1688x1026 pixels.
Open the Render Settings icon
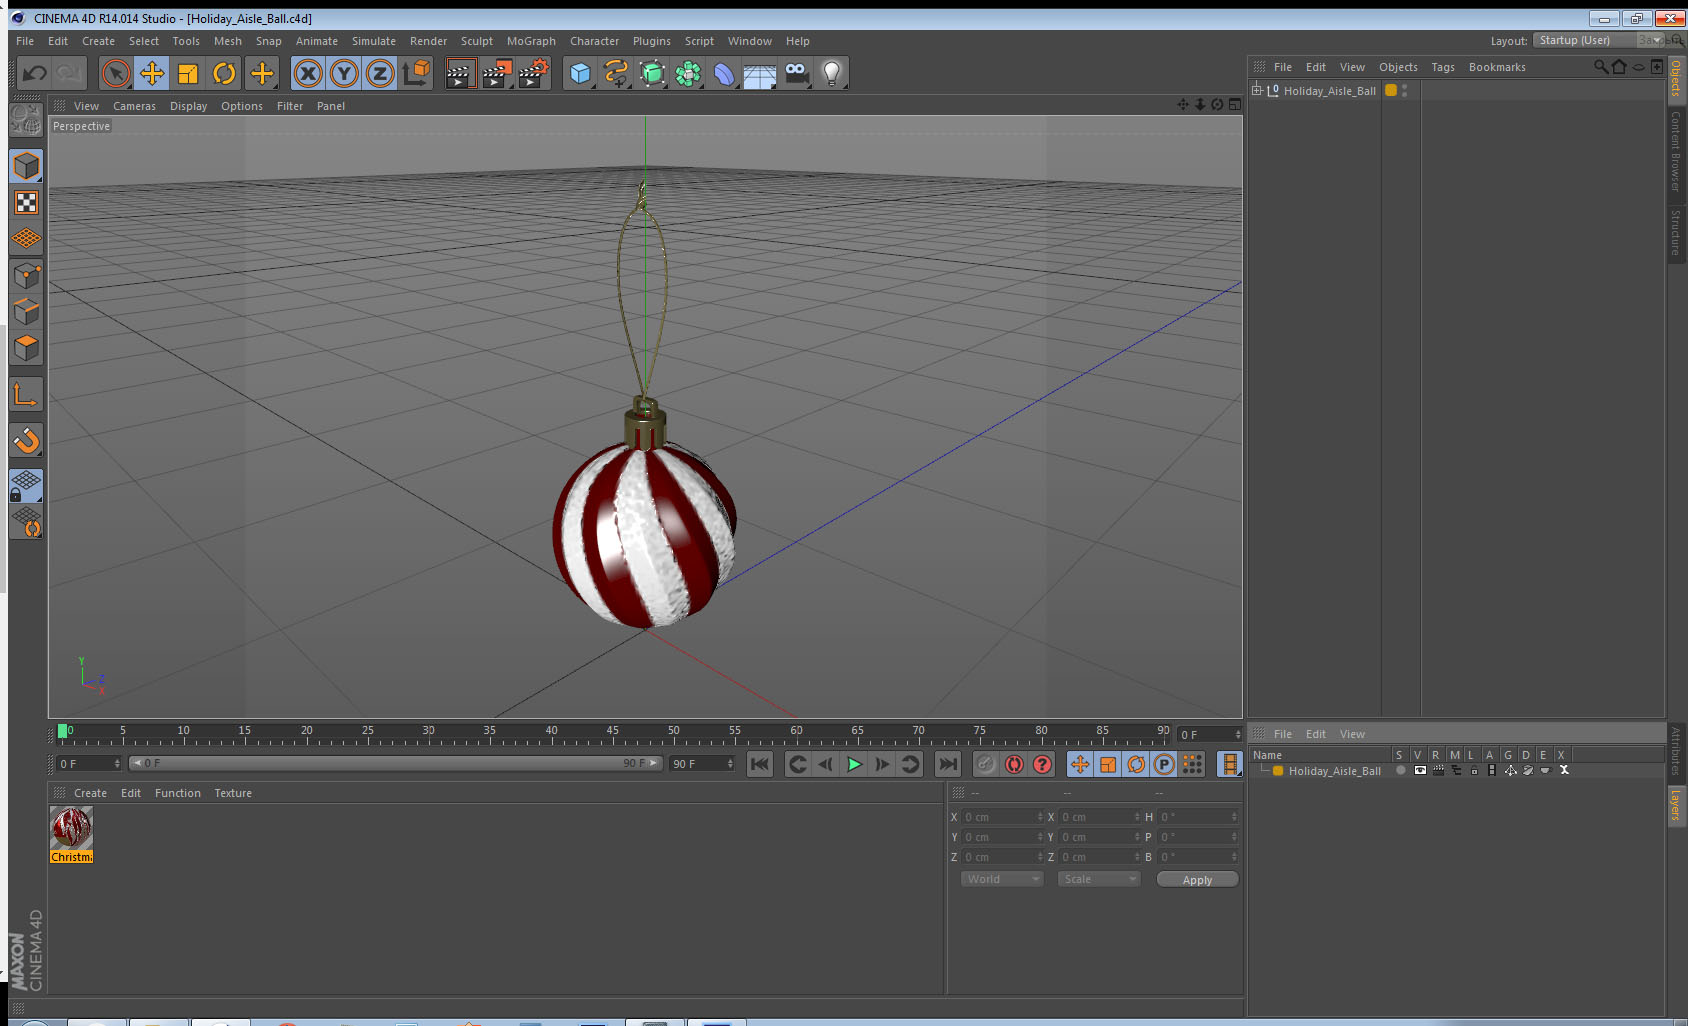tap(534, 73)
